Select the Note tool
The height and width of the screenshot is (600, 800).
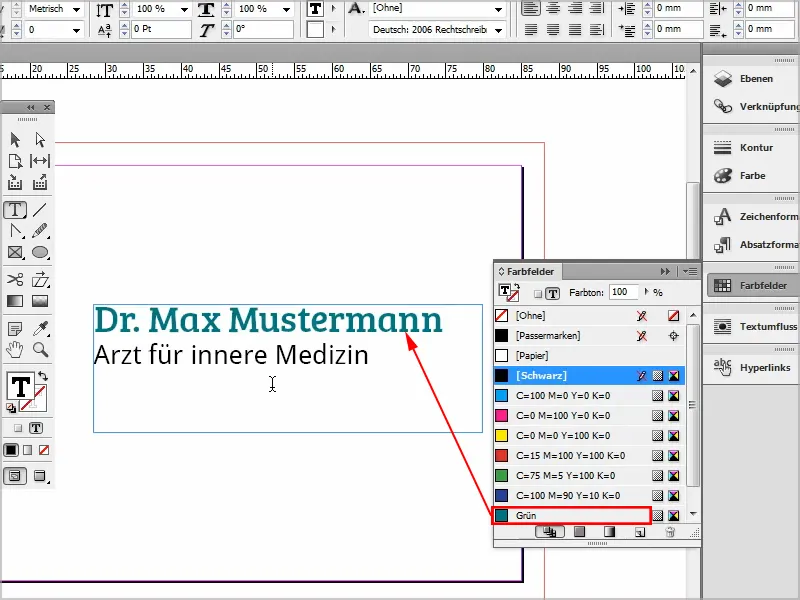(15, 329)
